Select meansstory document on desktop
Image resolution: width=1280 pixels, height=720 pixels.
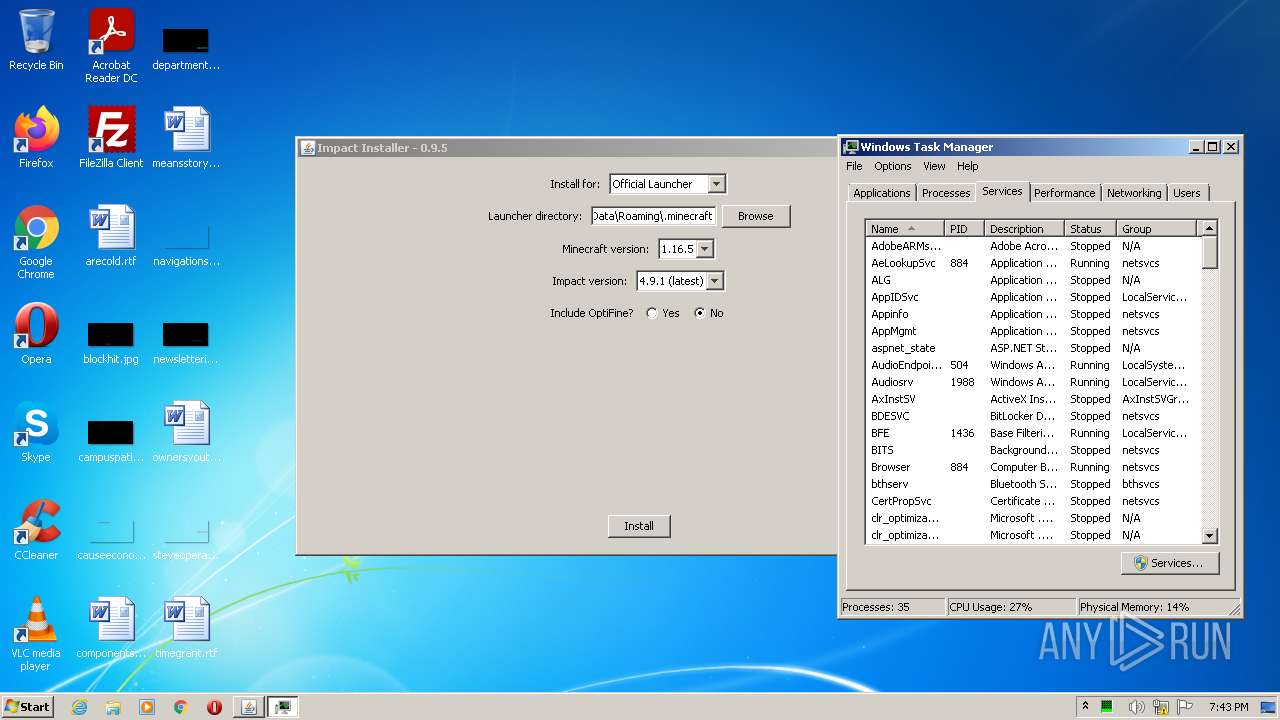pos(186,138)
